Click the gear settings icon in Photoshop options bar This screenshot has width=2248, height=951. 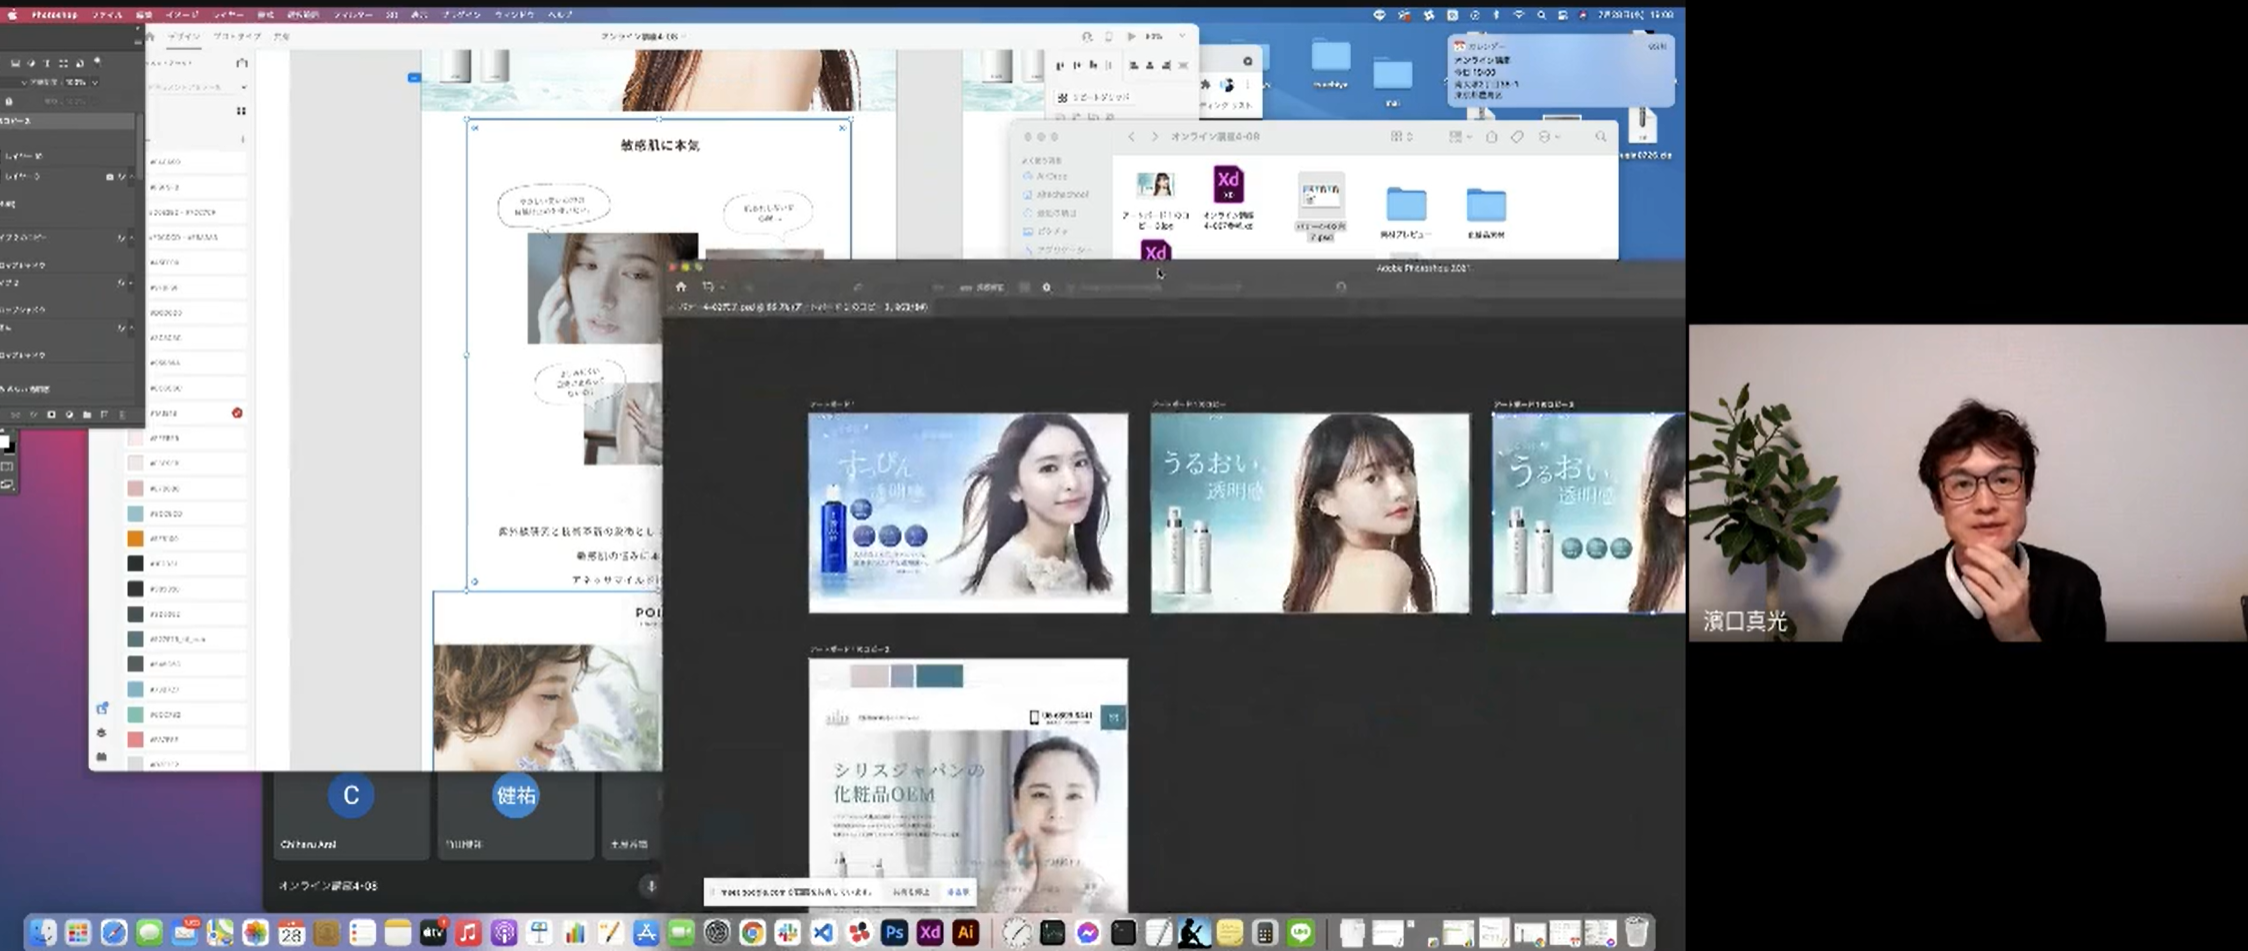(1046, 288)
